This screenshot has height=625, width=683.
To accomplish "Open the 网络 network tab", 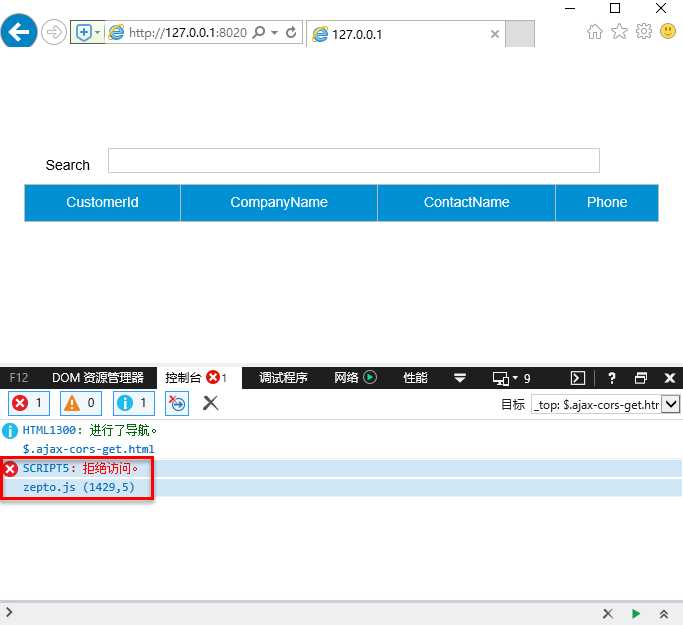I will pos(355,378).
